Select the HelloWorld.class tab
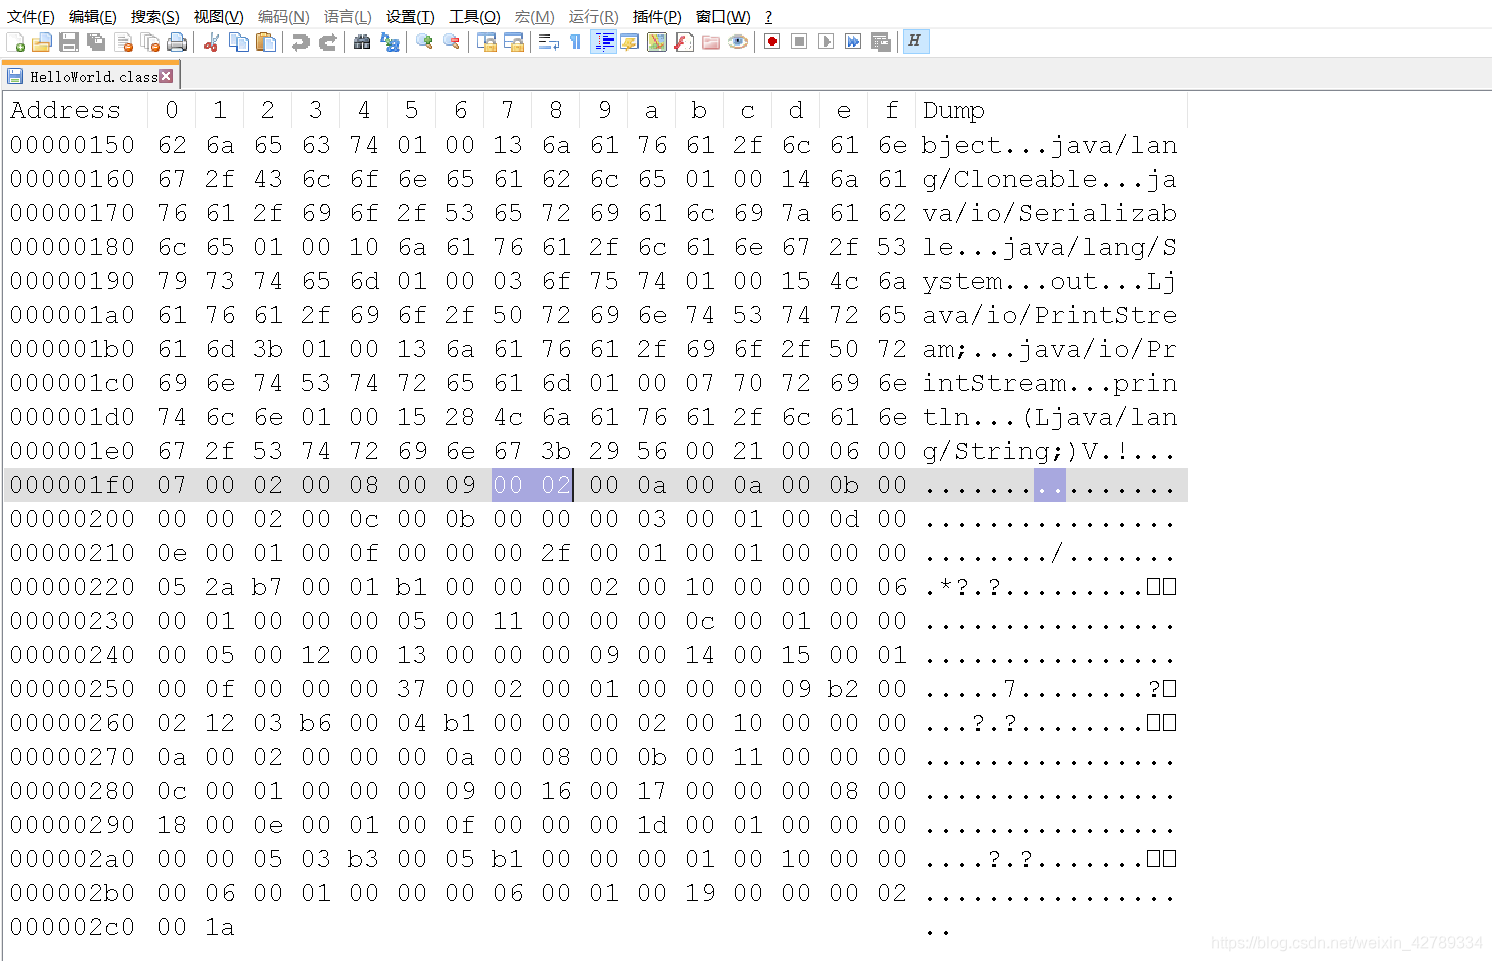This screenshot has width=1492, height=961. pos(91,76)
